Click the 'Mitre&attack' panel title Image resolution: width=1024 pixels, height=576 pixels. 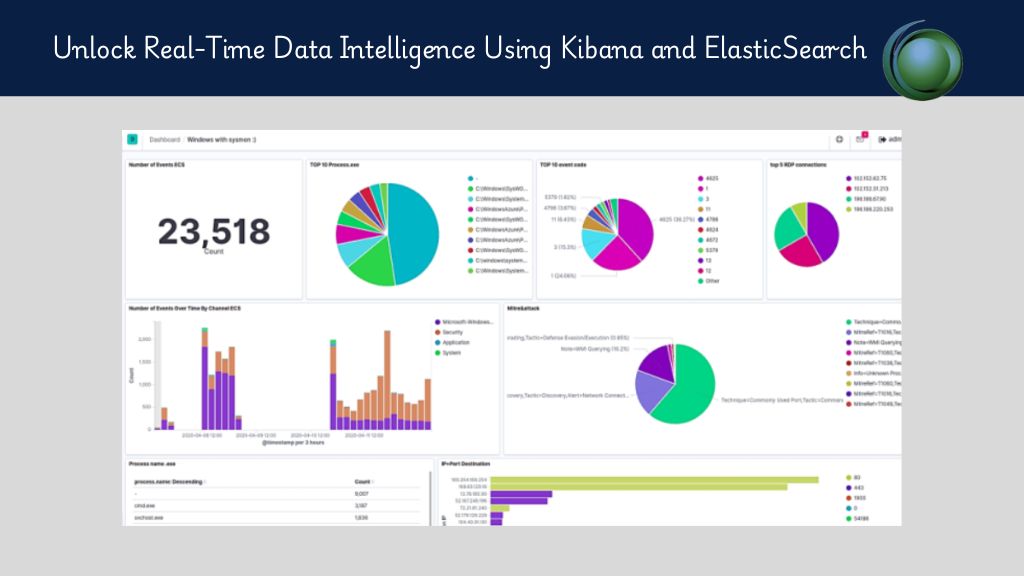tap(523, 308)
